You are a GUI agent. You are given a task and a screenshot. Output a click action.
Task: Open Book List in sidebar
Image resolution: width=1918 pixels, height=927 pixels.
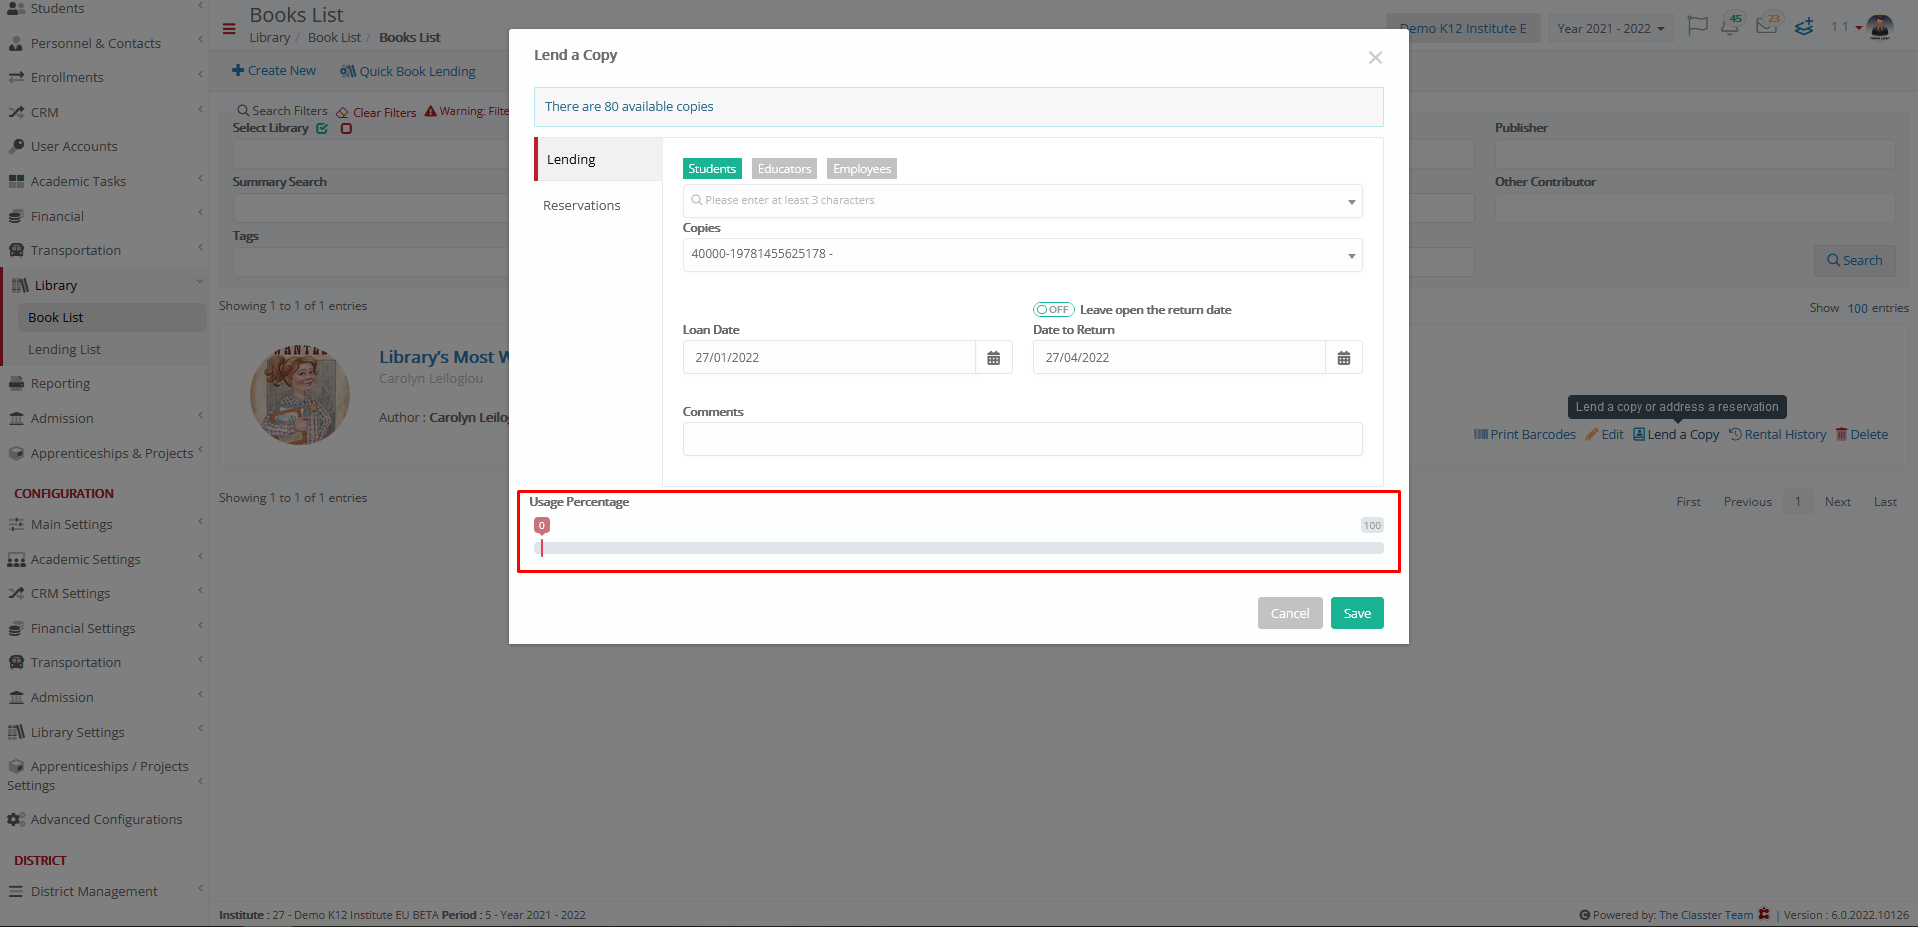click(111, 317)
